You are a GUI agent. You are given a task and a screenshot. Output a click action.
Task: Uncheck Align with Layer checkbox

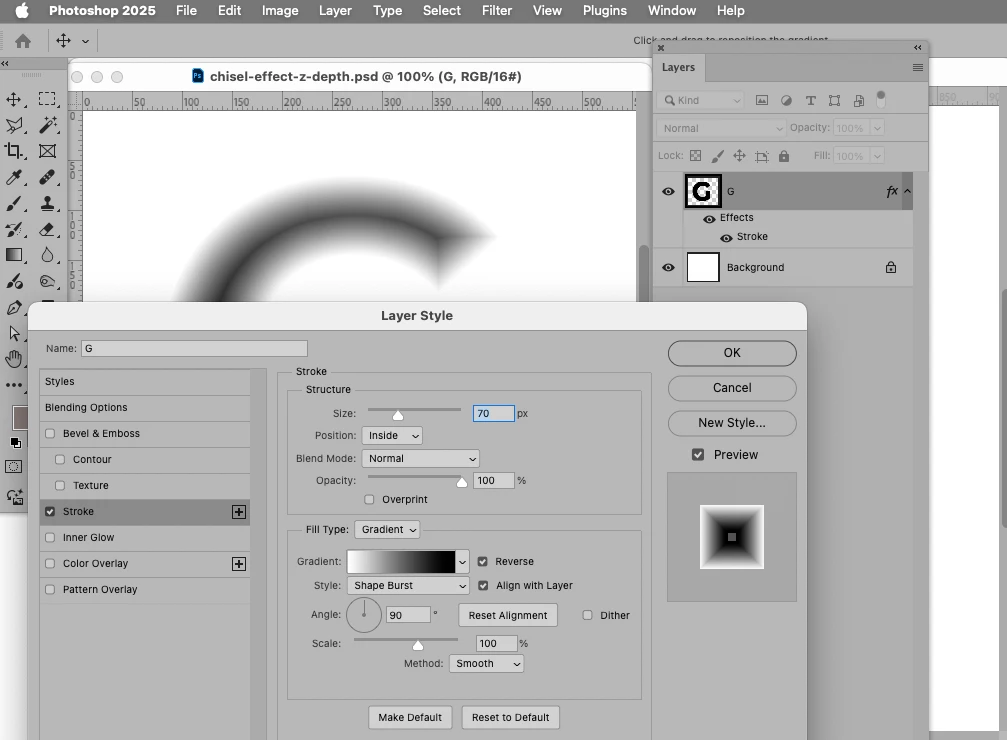click(484, 585)
